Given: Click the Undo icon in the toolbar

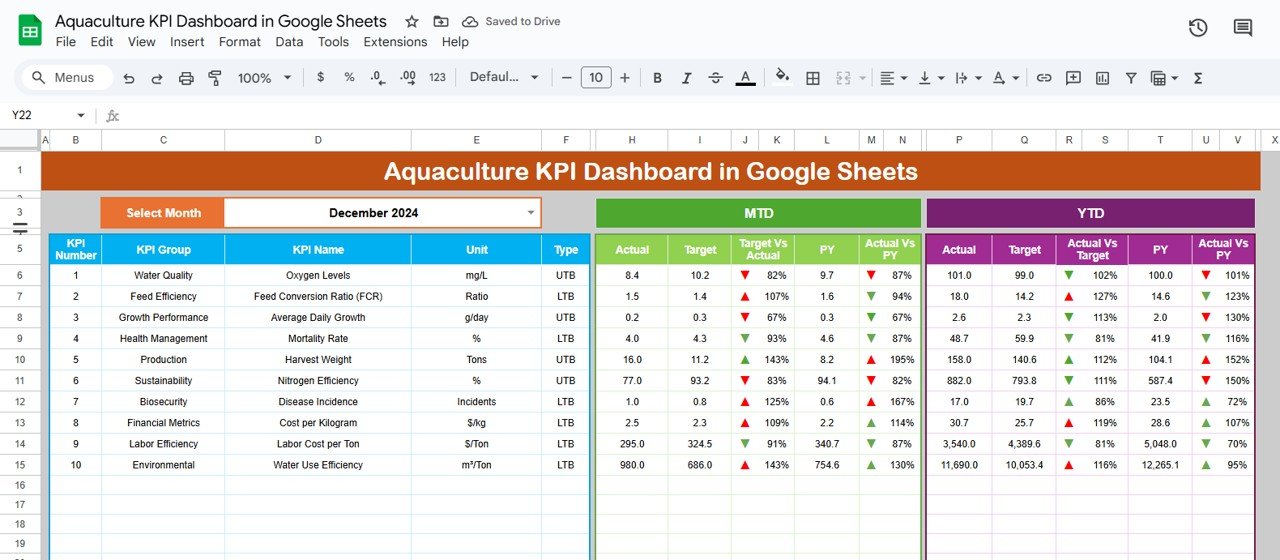Looking at the screenshot, I should (x=128, y=78).
